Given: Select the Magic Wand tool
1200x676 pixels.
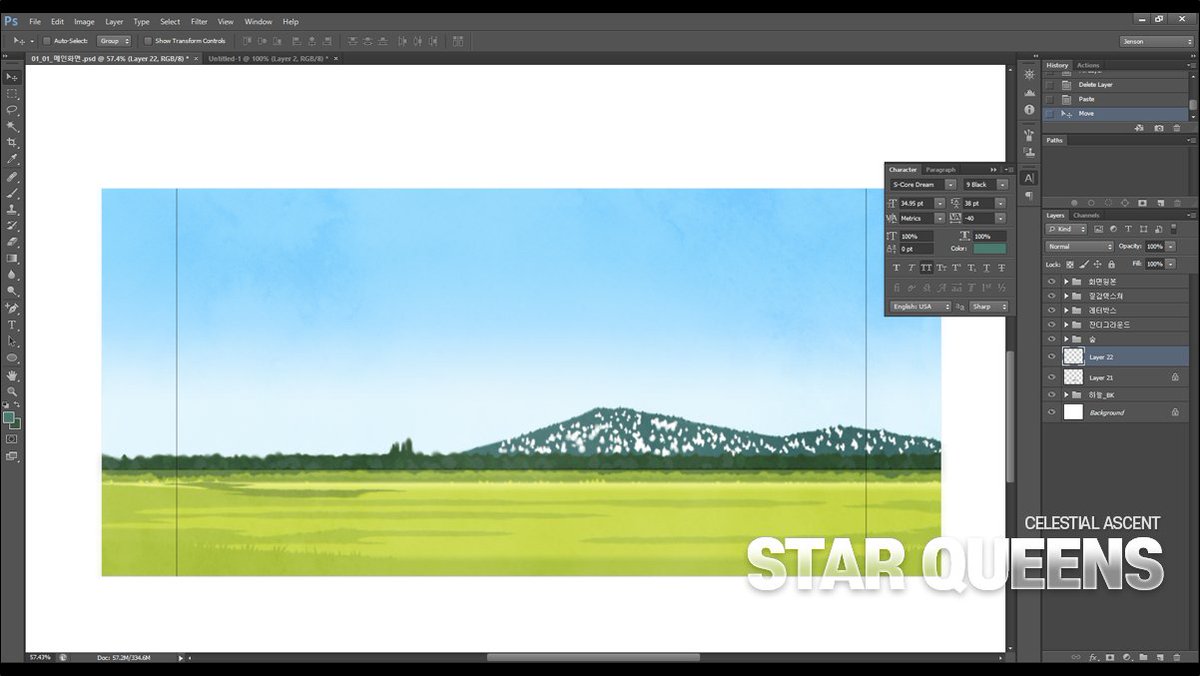Looking at the screenshot, I should tap(12, 127).
